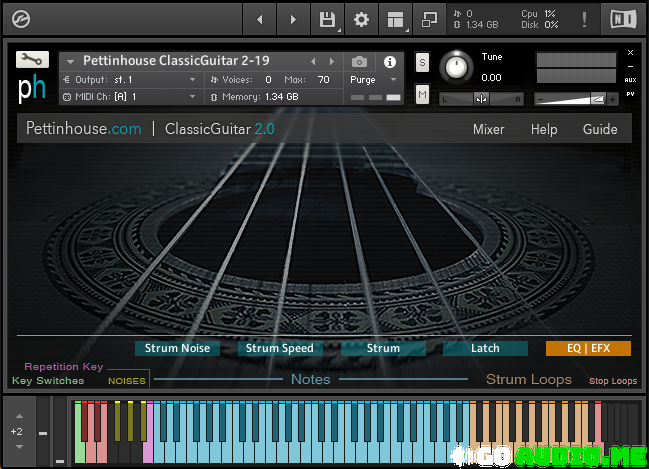Click the workspace layout panel icon
This screenshot has width=649, height=469.
click(x=396, y=19)
